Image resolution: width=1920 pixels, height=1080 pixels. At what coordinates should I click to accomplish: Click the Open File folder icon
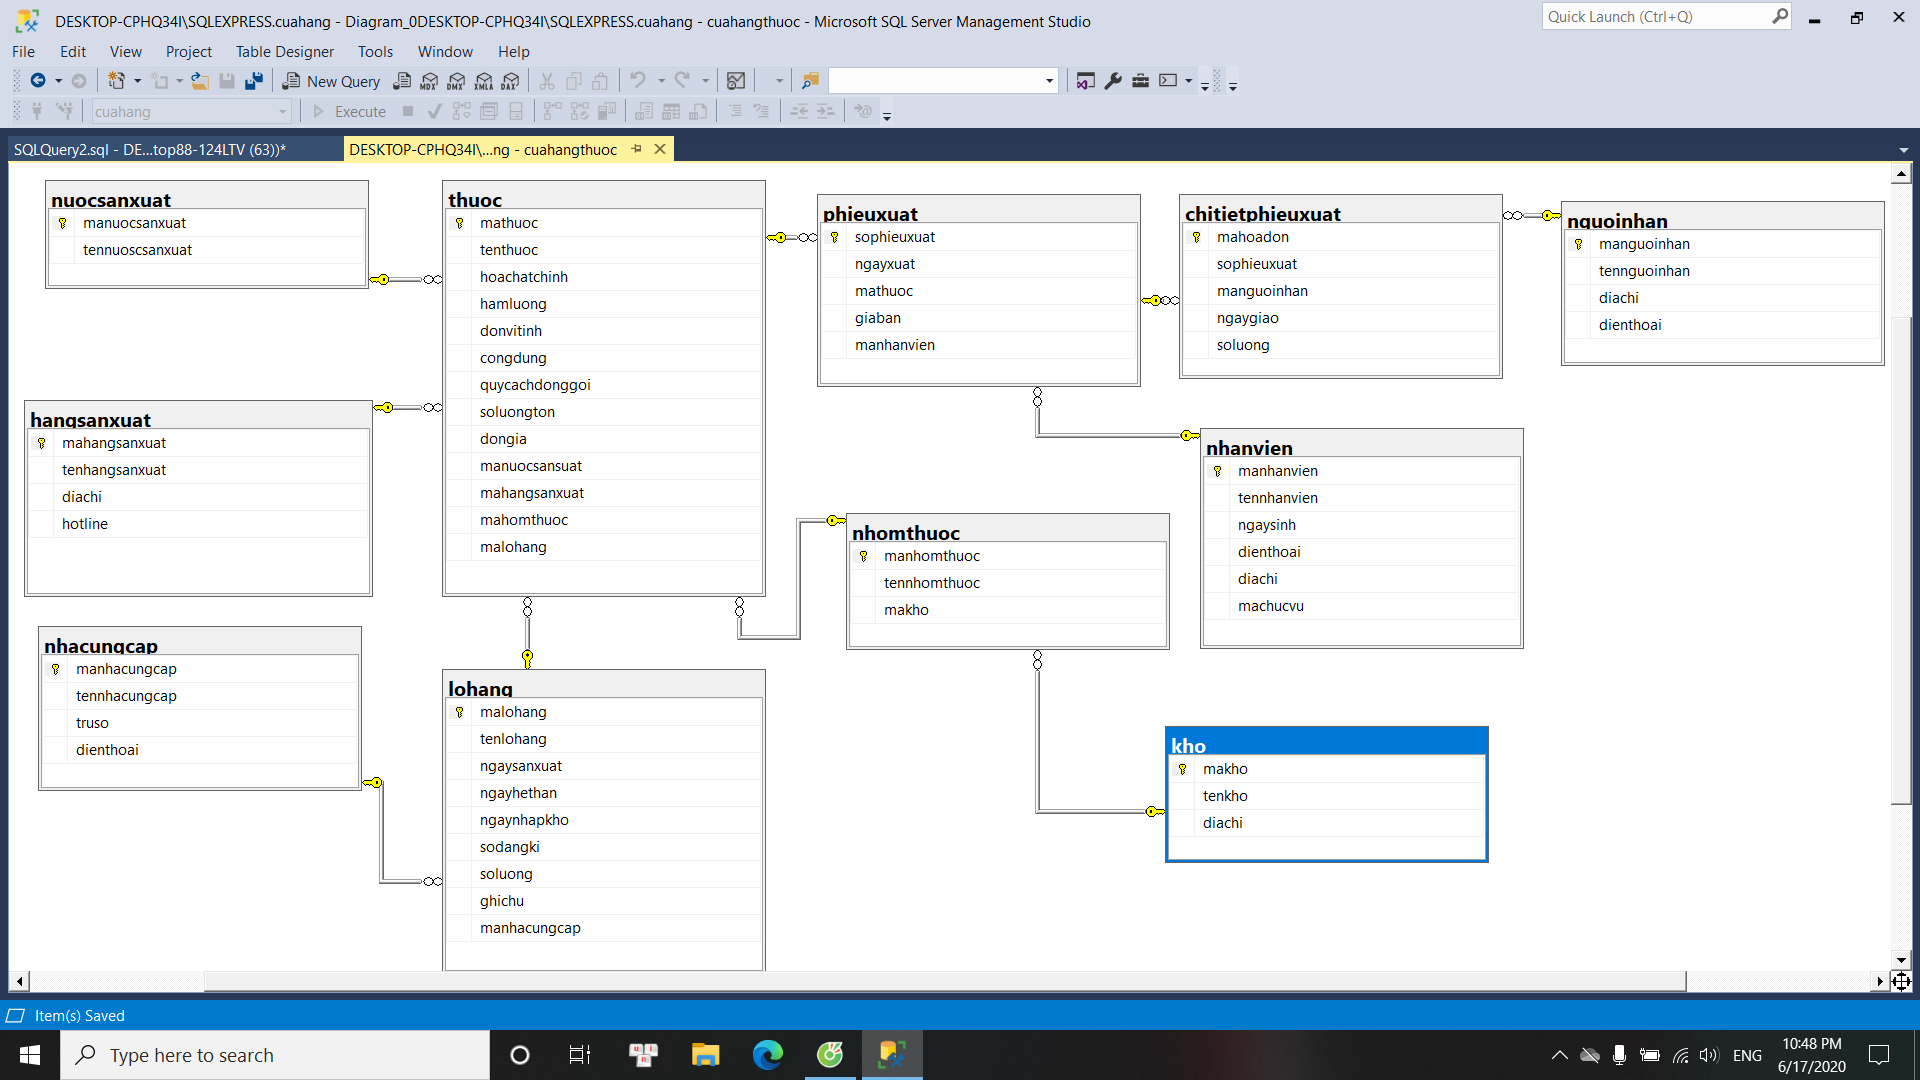(x=200, y=81)
